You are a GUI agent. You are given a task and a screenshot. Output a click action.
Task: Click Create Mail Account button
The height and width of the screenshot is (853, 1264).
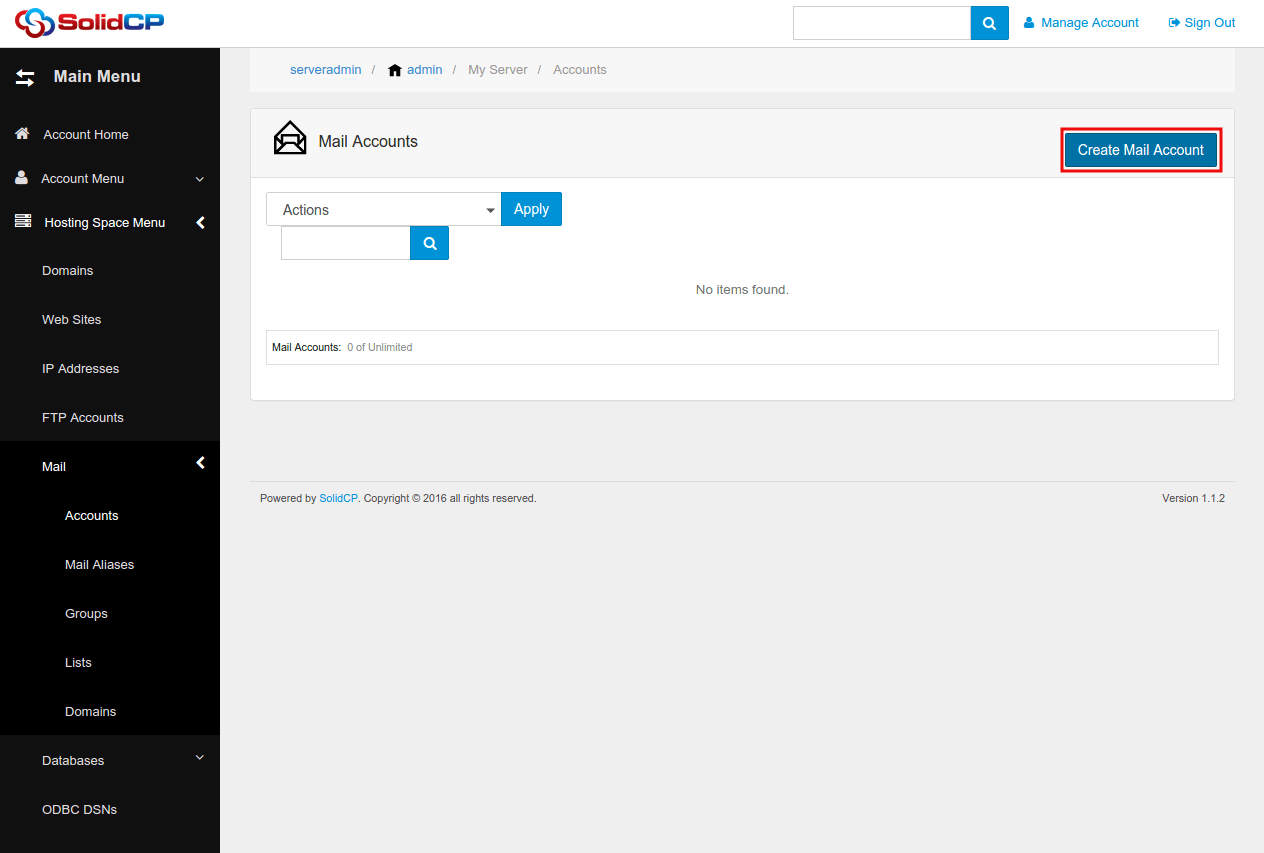point(1140,150)
